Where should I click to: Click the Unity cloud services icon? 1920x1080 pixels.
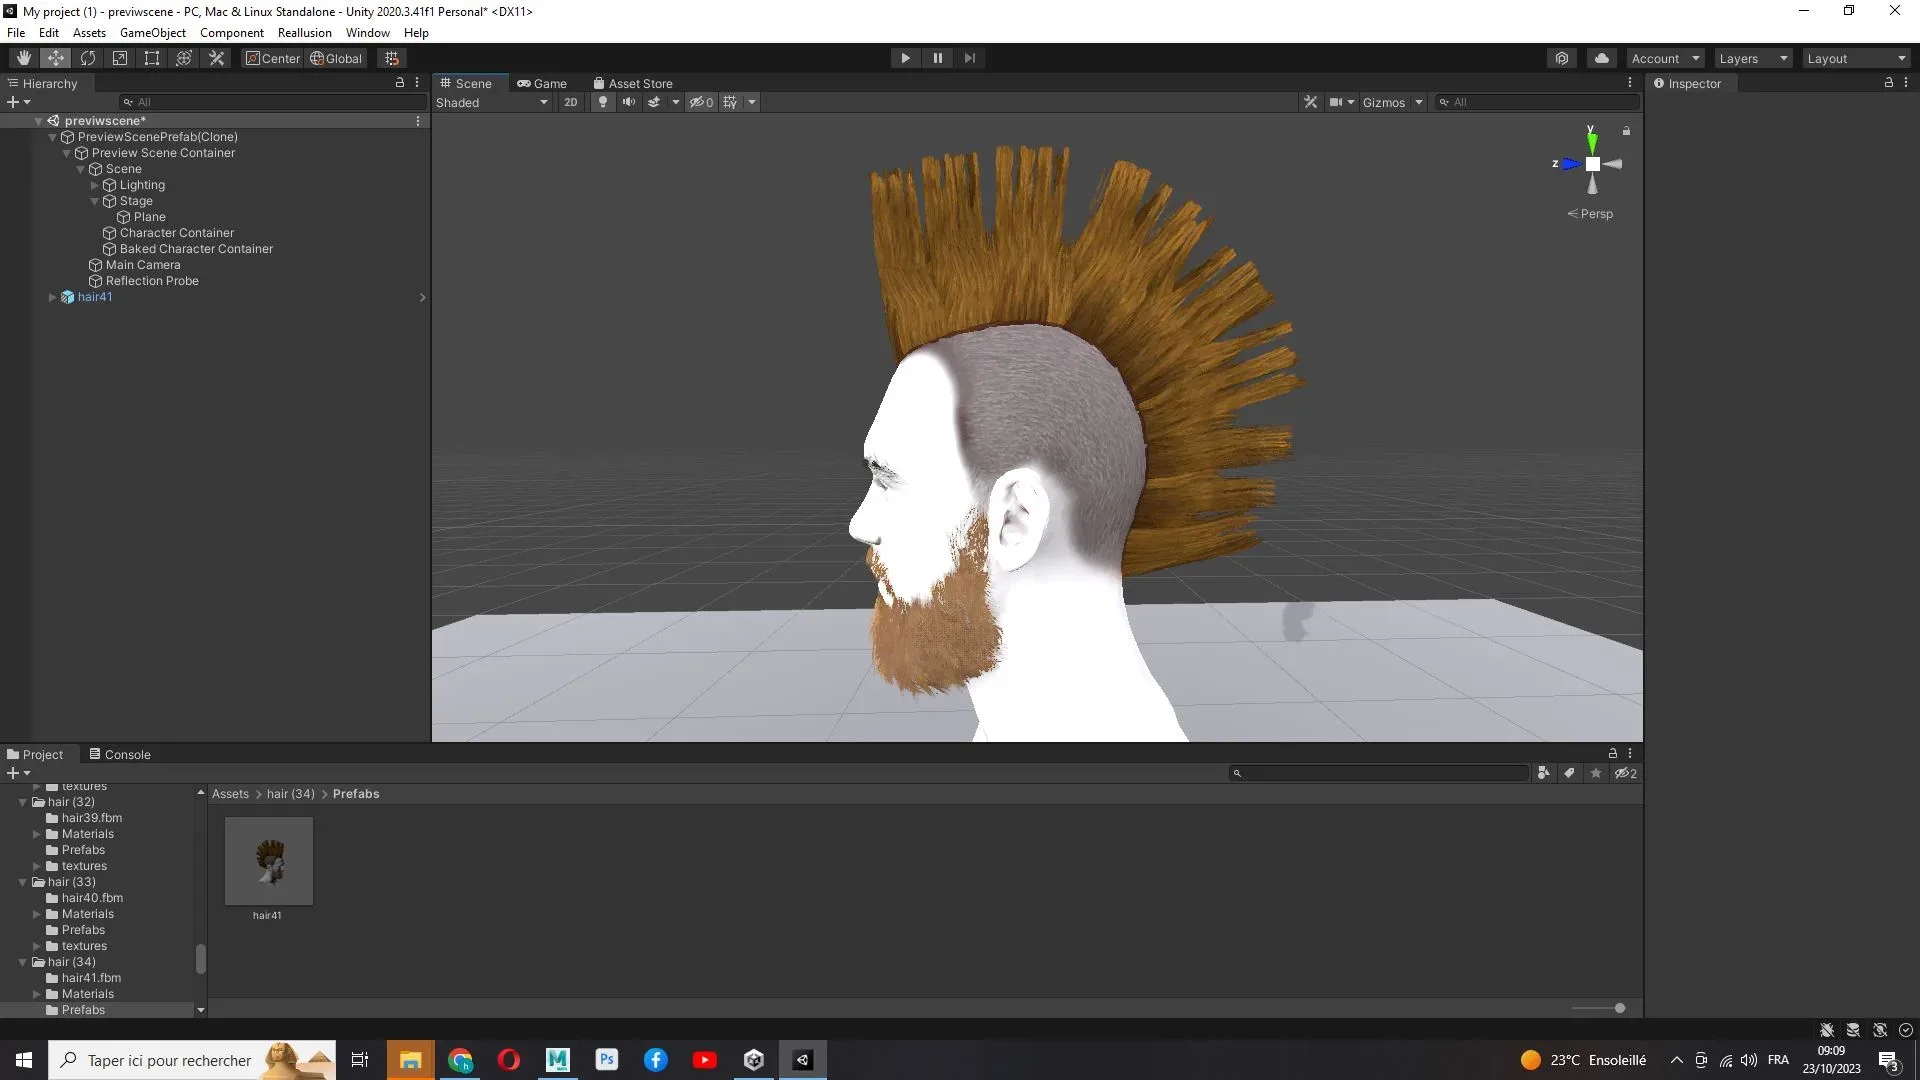pyautogui.click(x=1602, y=57)
